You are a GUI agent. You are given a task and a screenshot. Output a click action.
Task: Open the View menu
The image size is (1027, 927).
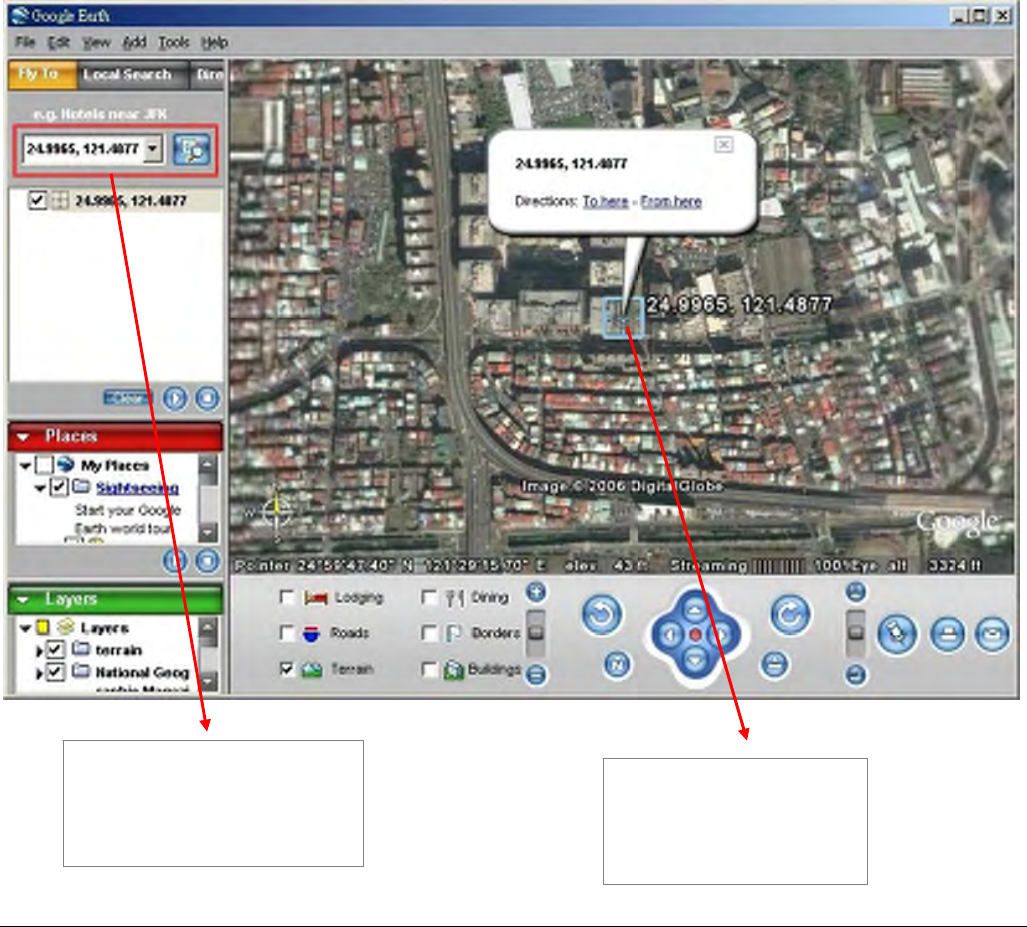pyautogui.click(x=96, y=43)
